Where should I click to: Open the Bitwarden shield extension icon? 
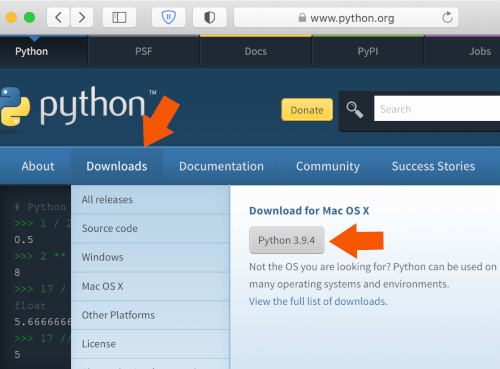(x=169, y=17)
